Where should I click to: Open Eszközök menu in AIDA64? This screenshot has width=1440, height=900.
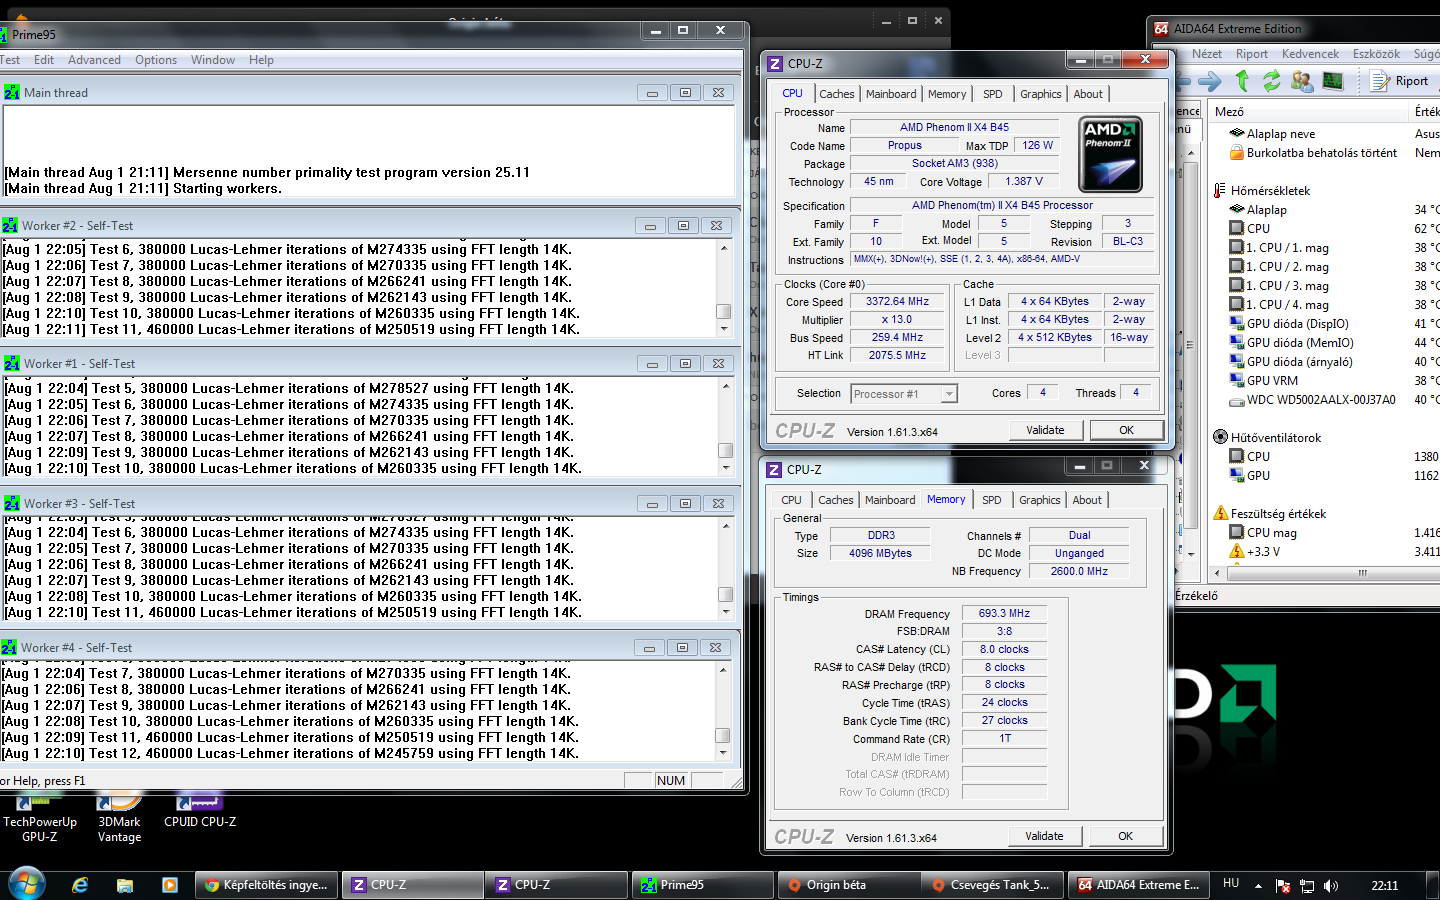pyautogui.click(x=1376, y=54)
